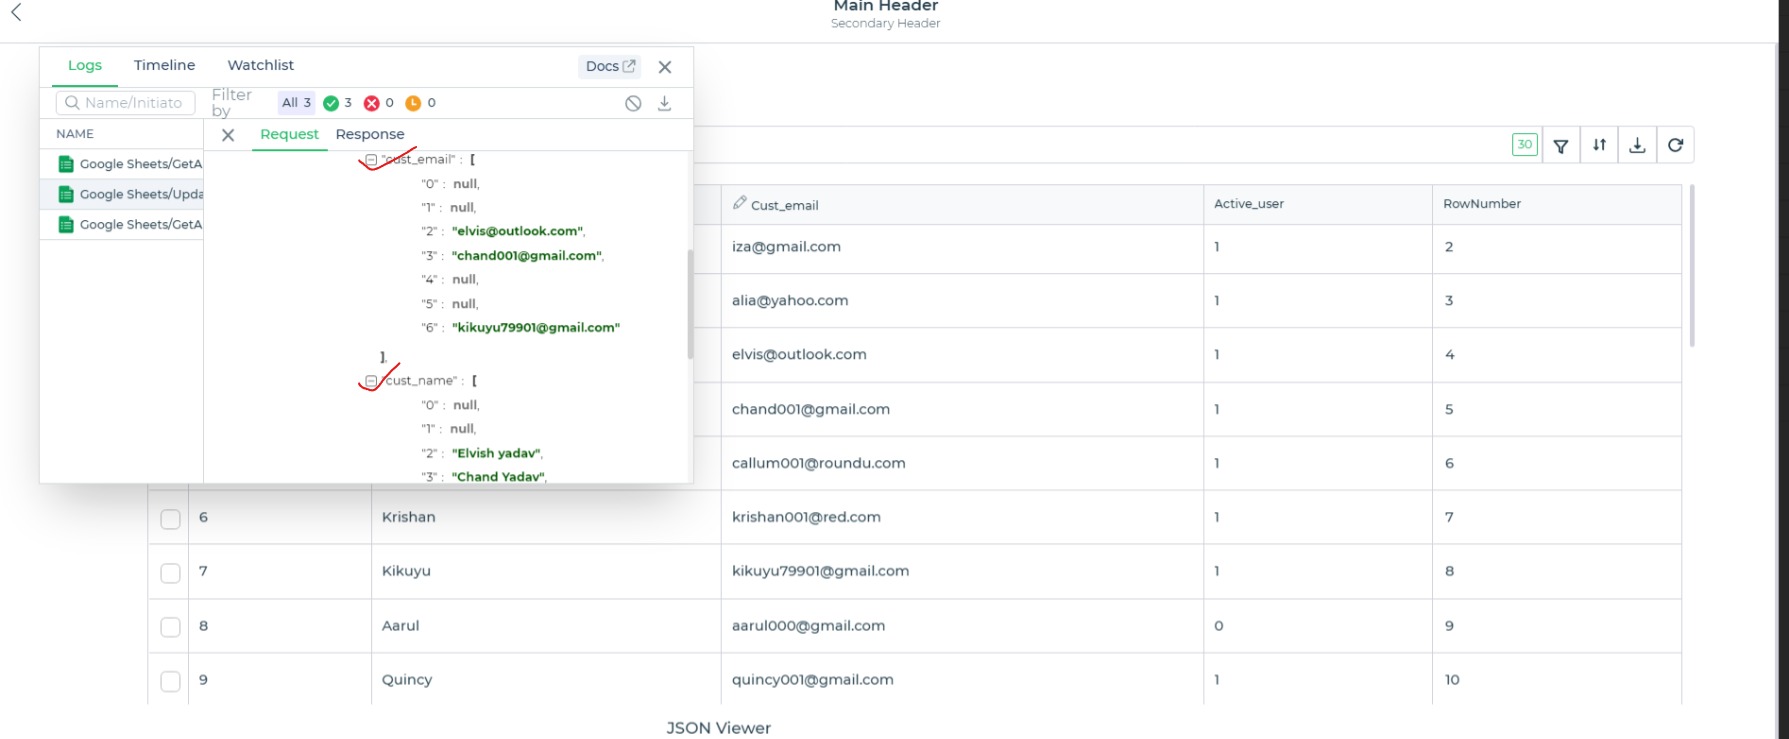Open the Docs link
The width and height of the screenshot is (1789, 739).
coord(610,66)
